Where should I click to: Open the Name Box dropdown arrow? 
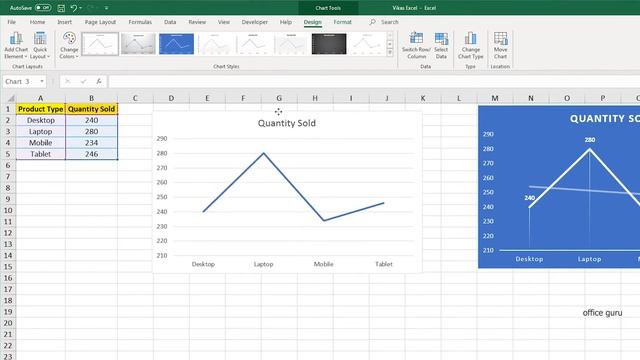click(x=42, y=82)
